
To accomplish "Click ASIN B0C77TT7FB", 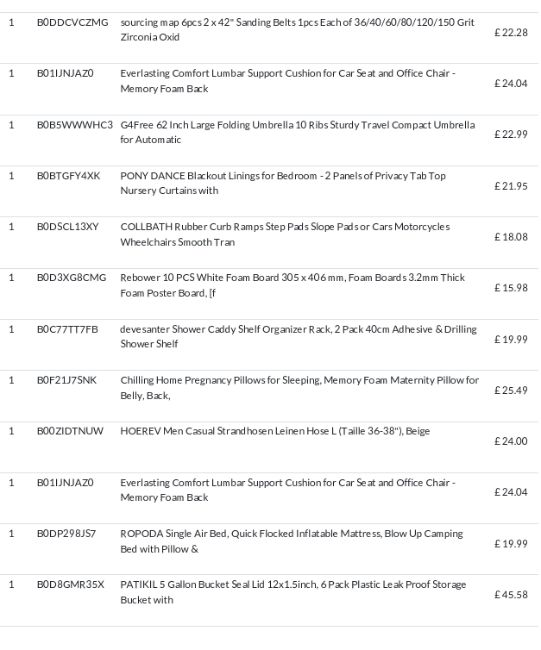I will click(x=67, y=330).
